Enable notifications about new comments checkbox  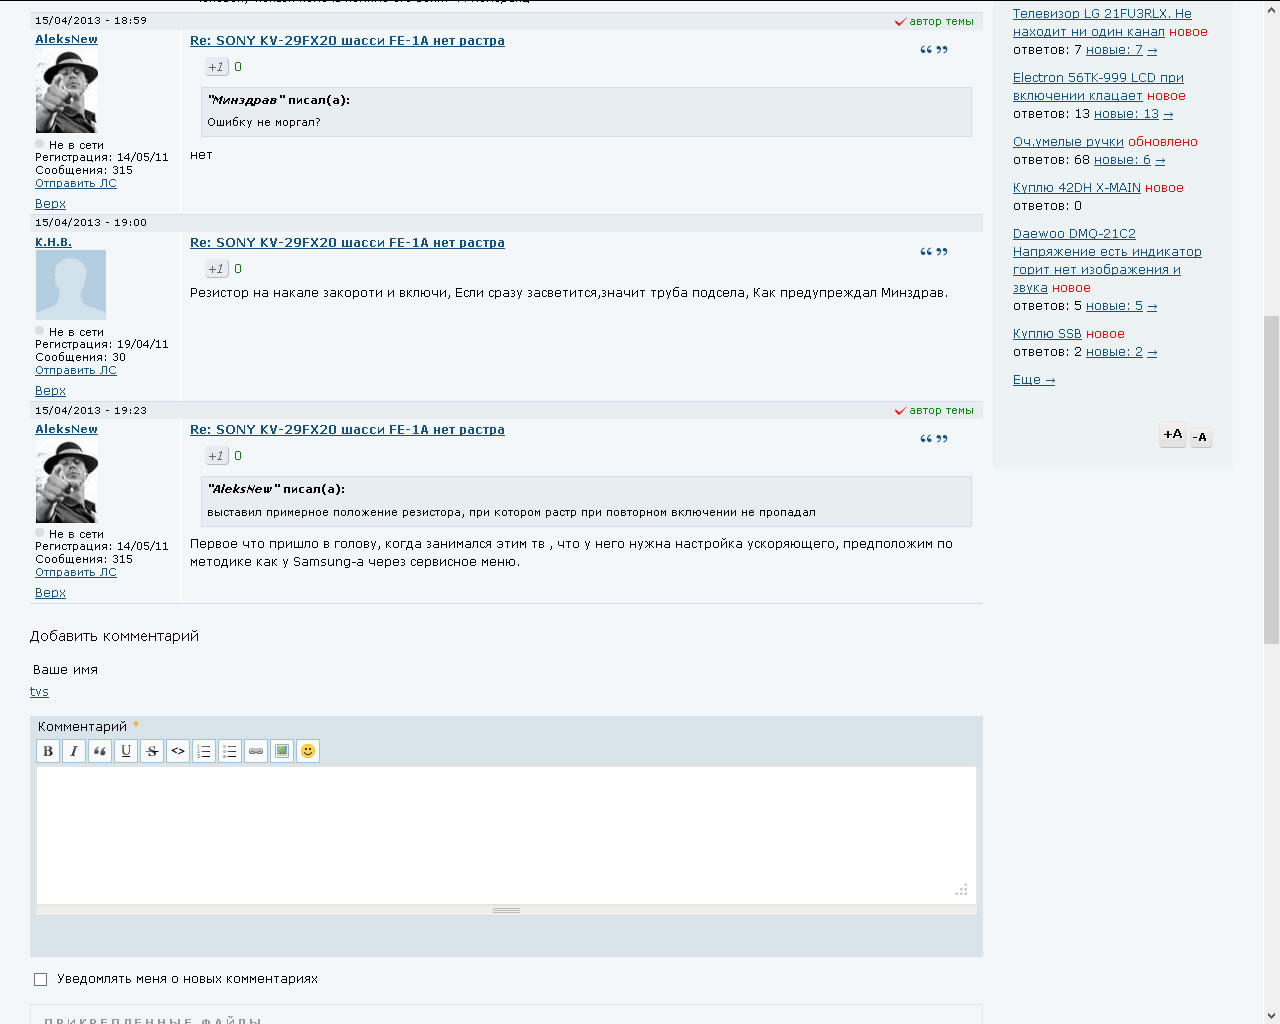[x=41, y=980]
